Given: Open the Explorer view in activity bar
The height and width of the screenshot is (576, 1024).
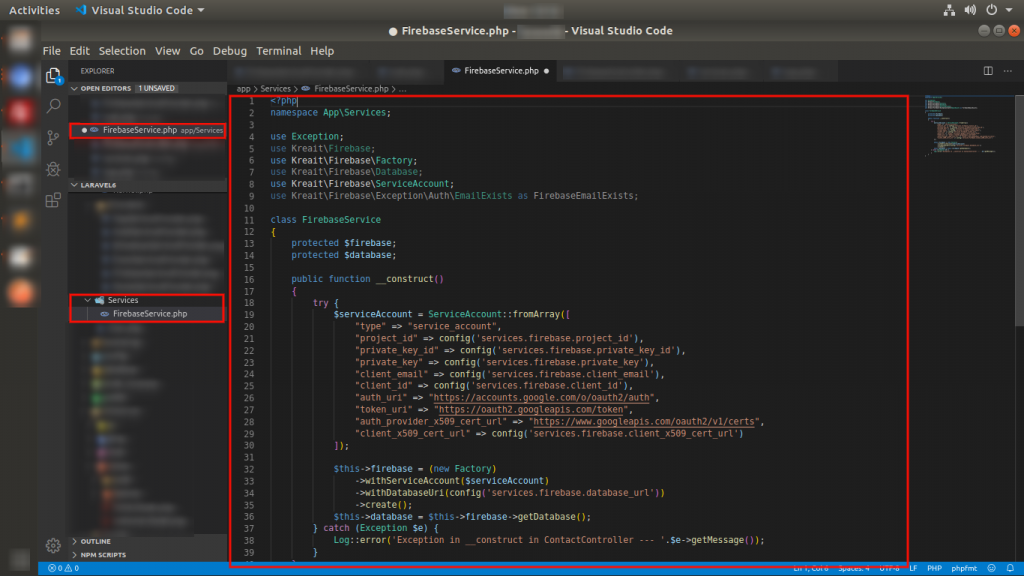Looking at the screenshot, I should [x=54, y=75].
